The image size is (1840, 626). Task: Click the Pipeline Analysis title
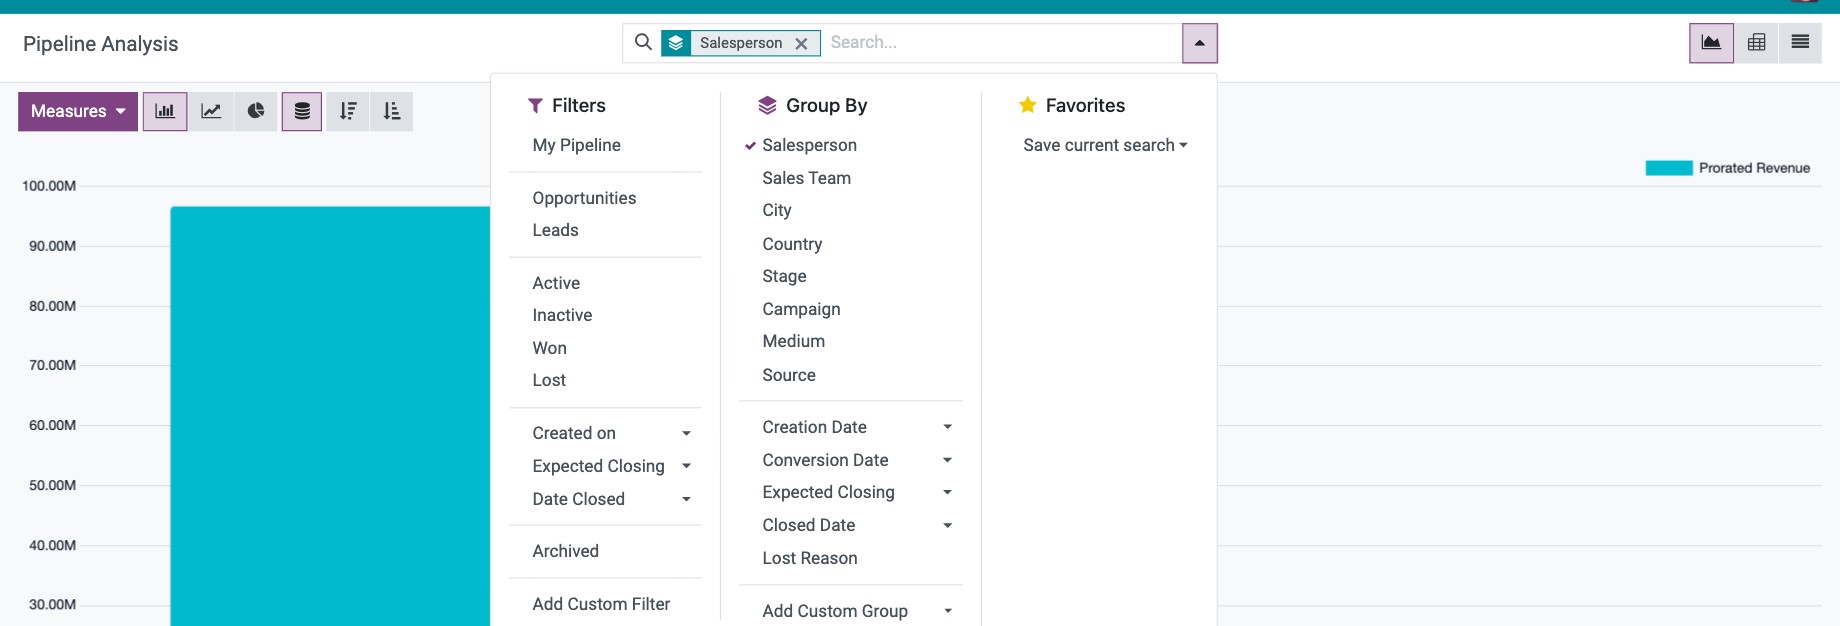click(x=100, y=44)
